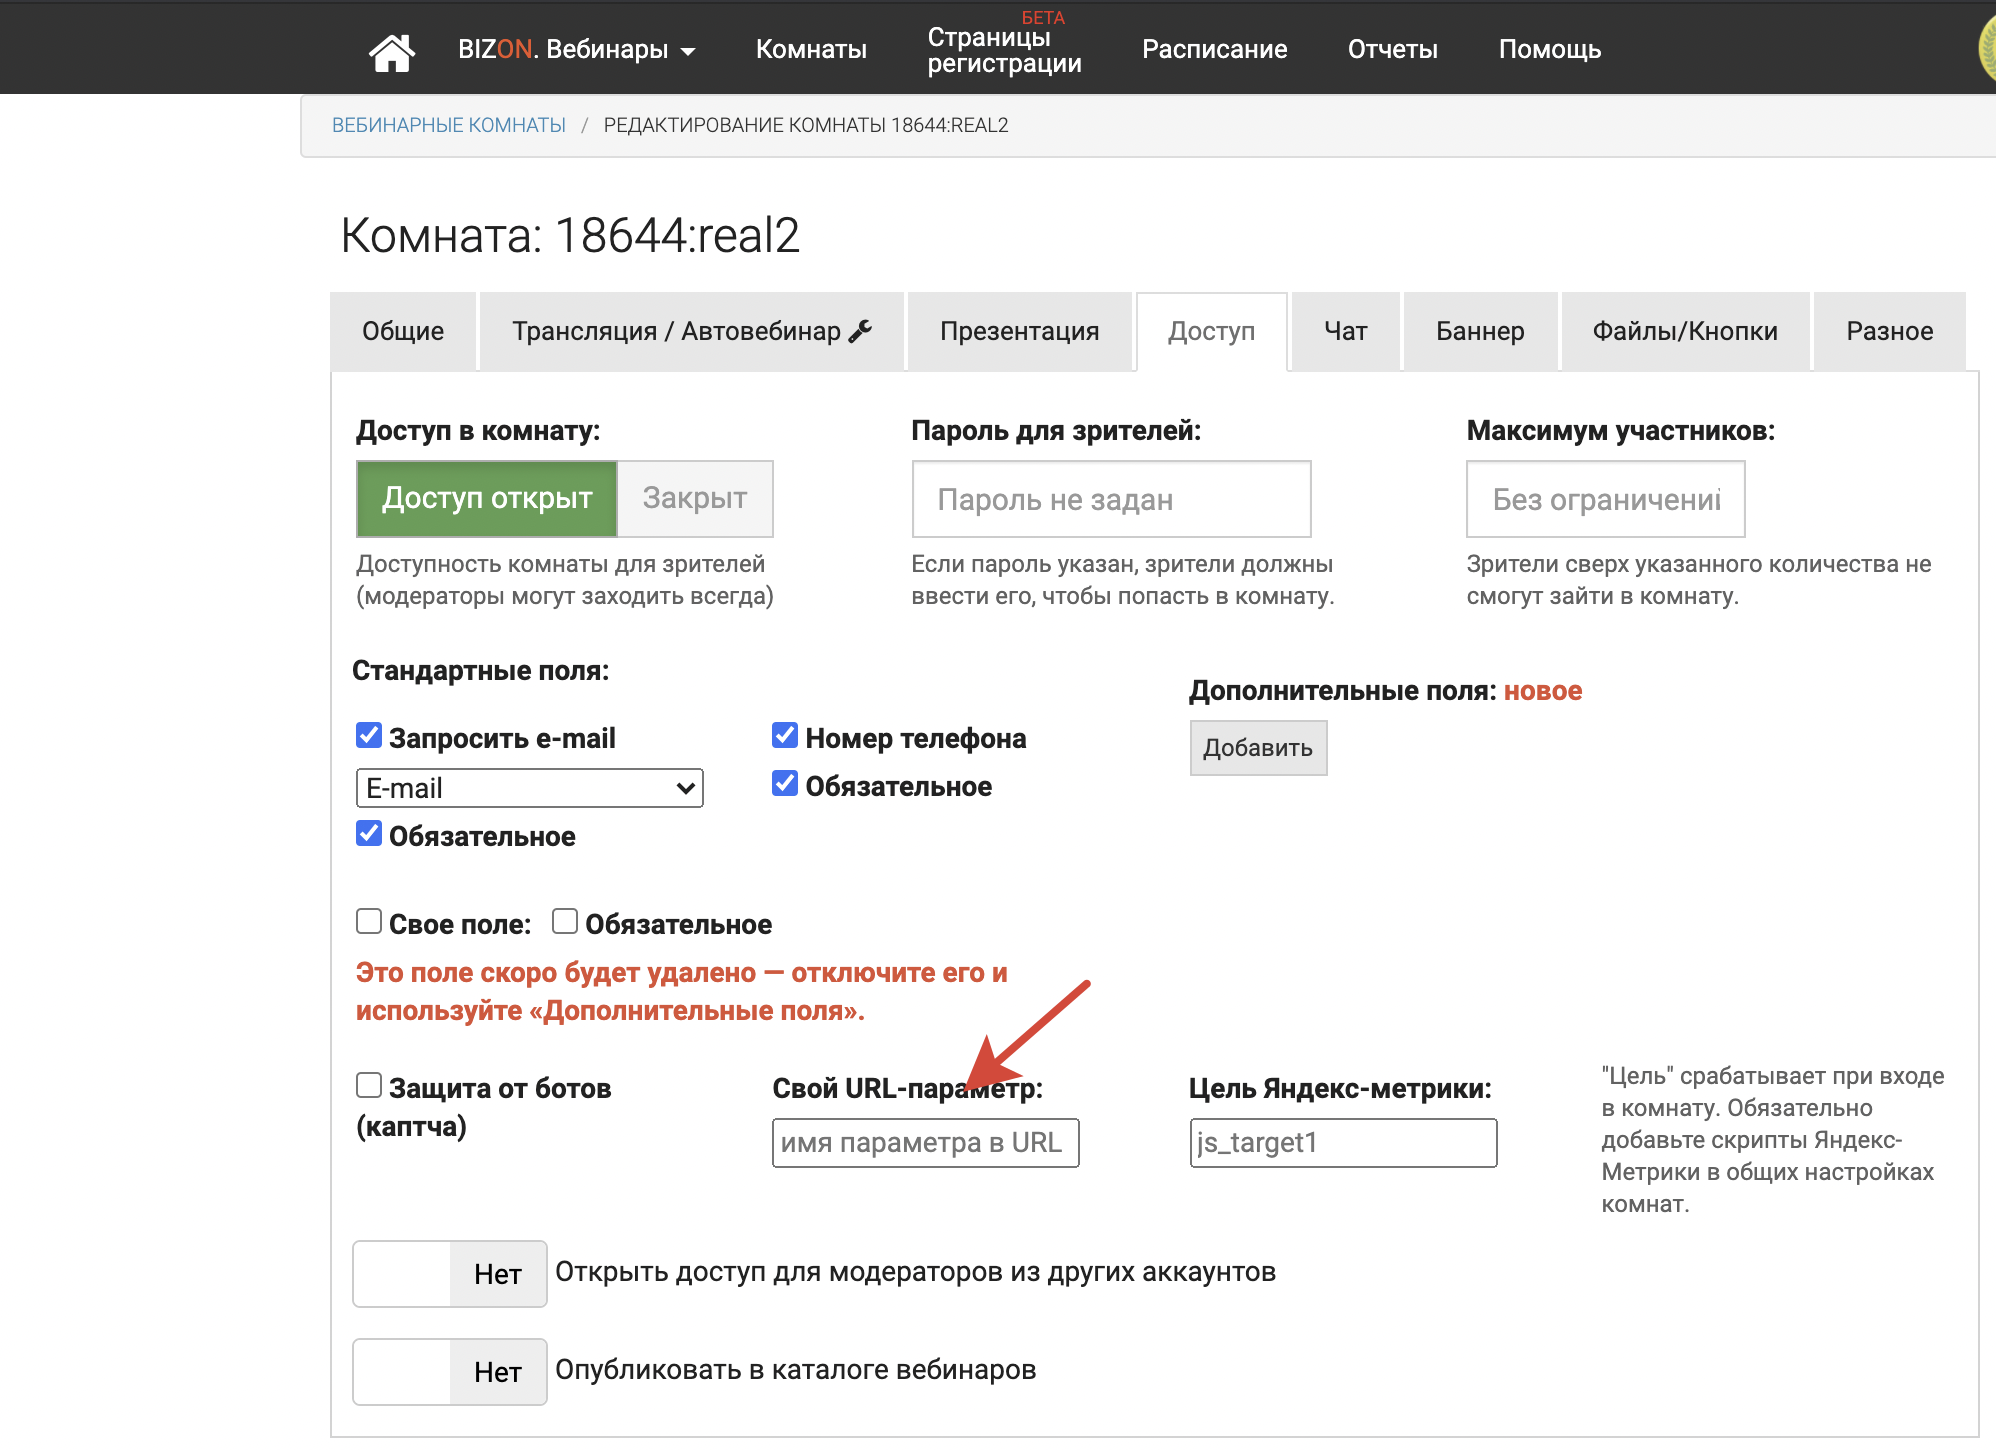This screenshot has height=1450, width=1996.
Task: Uncheck the Запросить e-mail checkbox
Action: 369,736
